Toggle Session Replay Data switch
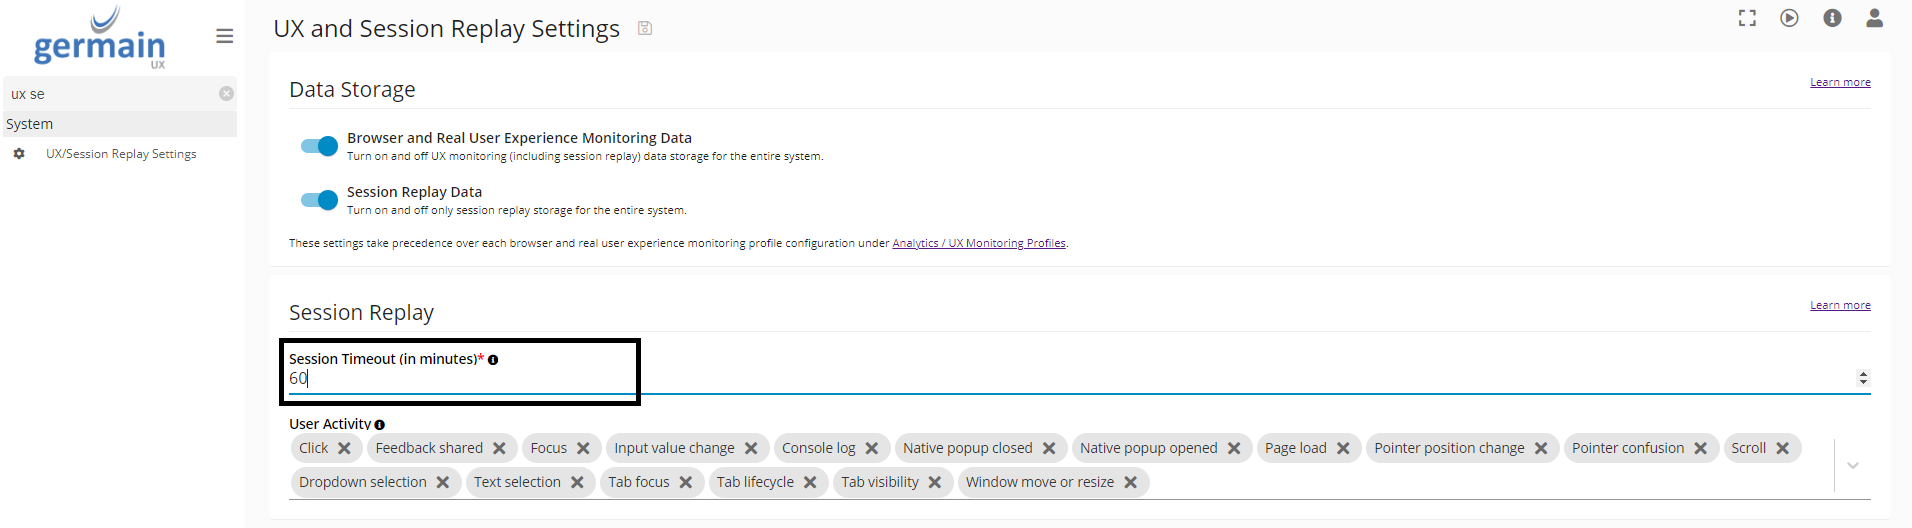This screenshot has height=528, width=1912. [319, 200]
